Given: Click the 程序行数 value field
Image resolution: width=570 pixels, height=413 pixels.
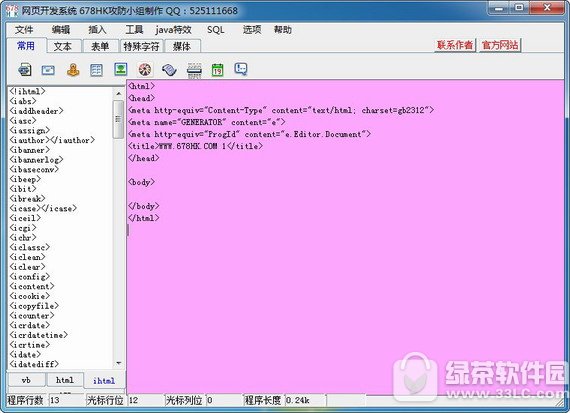Looking at the screenshot, I should [67, 400].
